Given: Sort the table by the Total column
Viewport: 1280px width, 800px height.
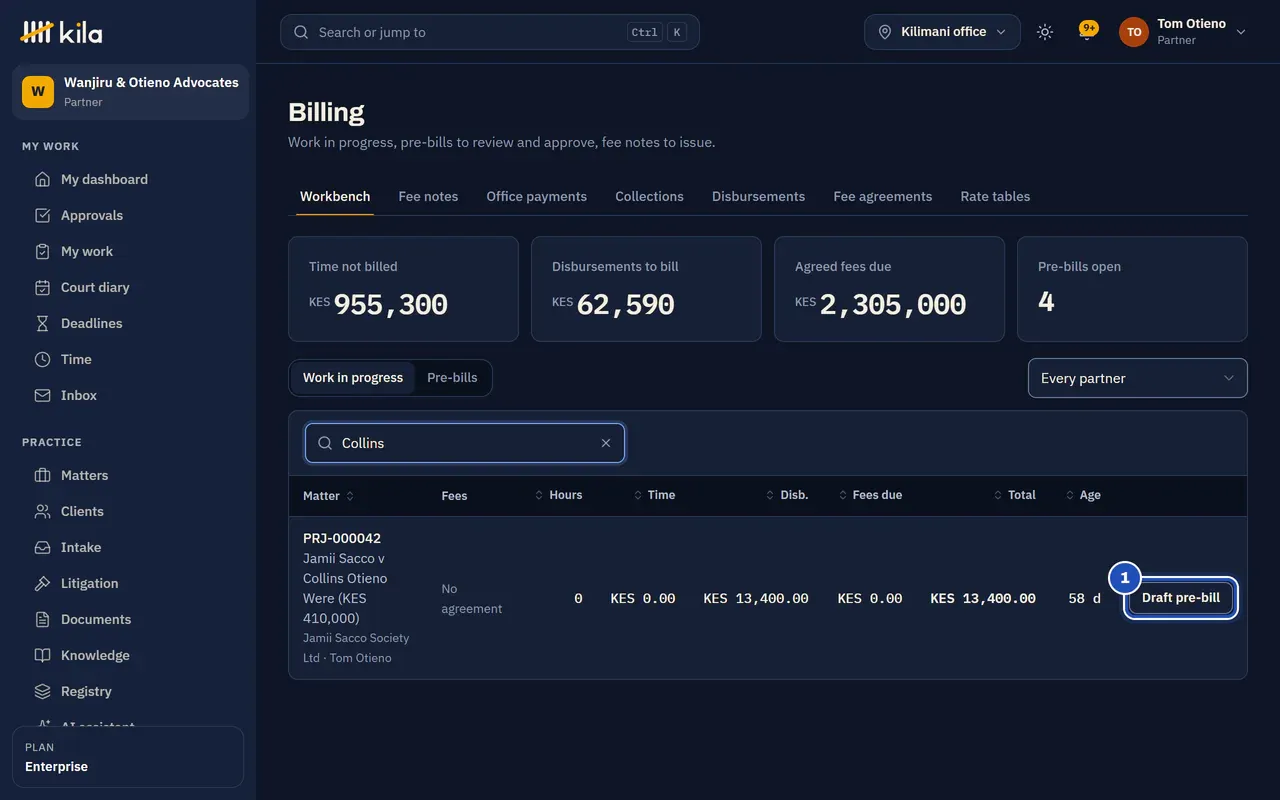Looking at the screenshot, I should pos(1014,496).
